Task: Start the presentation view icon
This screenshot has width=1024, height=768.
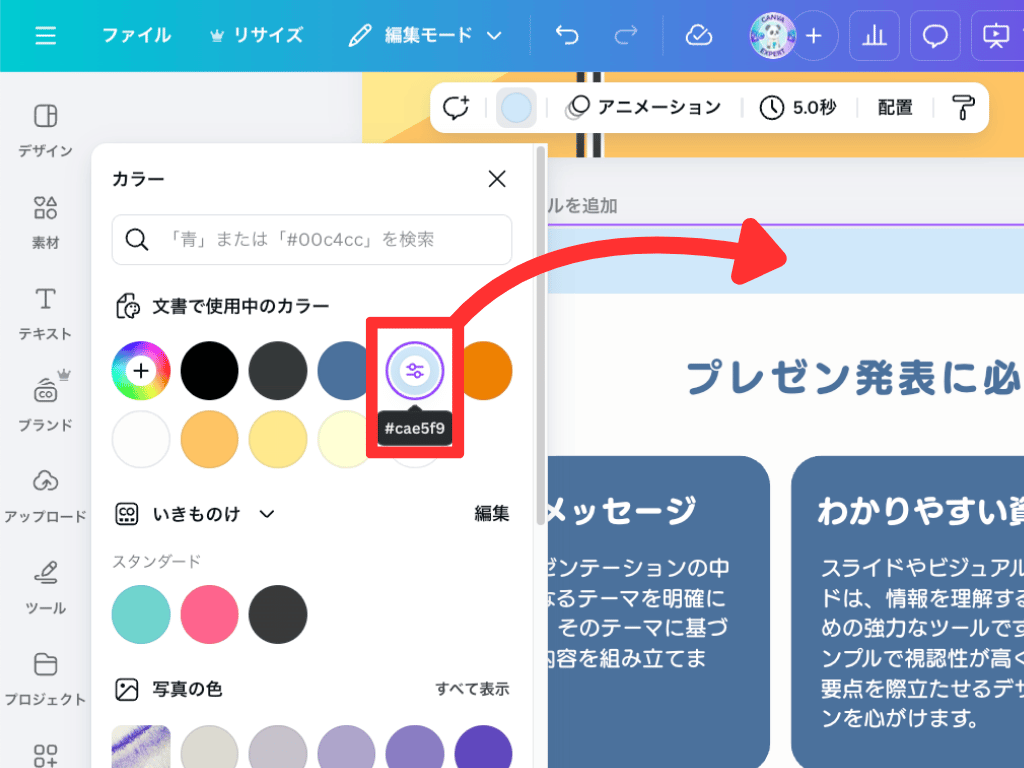Action: [x=997, y=35]
